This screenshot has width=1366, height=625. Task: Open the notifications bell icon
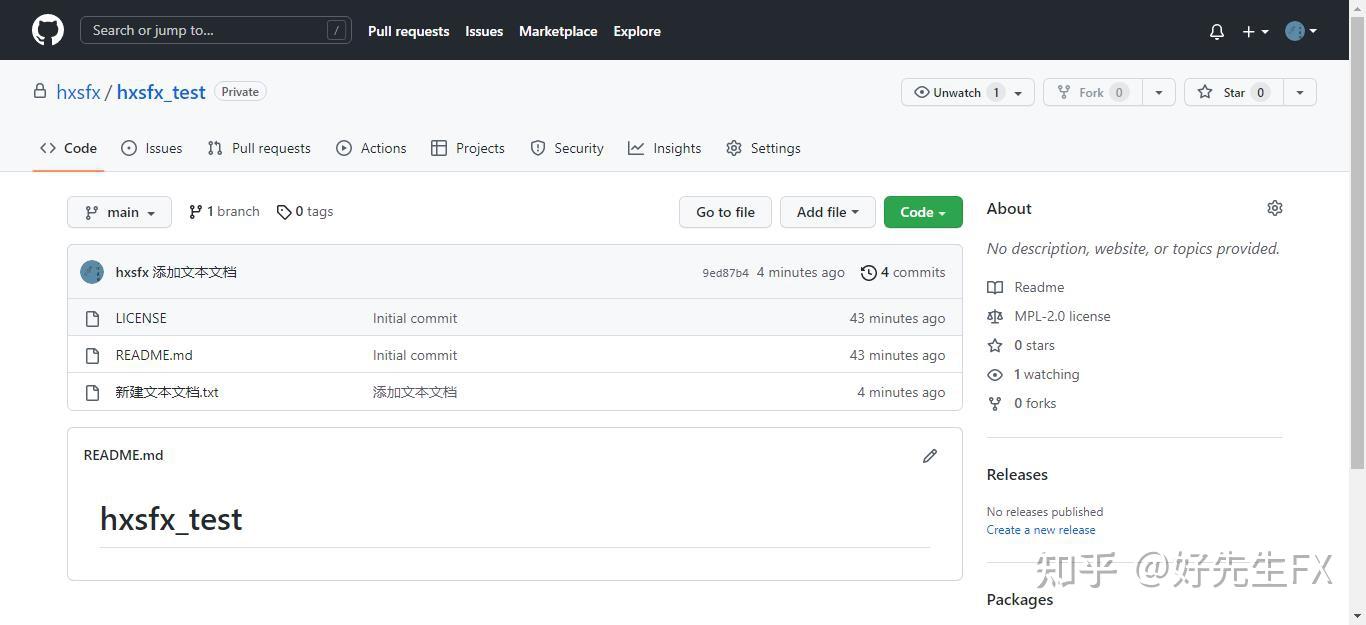click(1216, 31)
